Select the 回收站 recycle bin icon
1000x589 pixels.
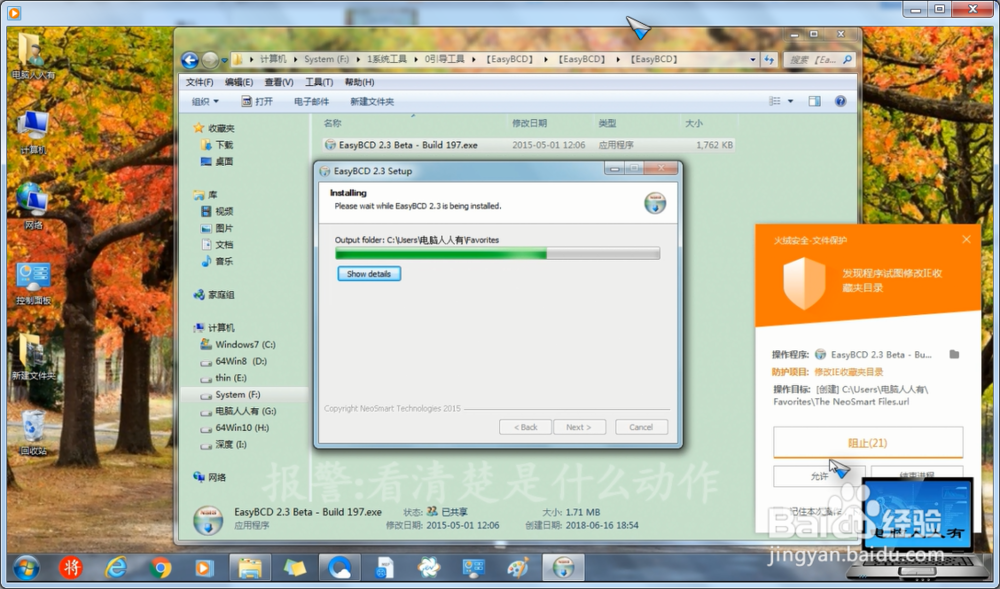(x=33, y=433)
